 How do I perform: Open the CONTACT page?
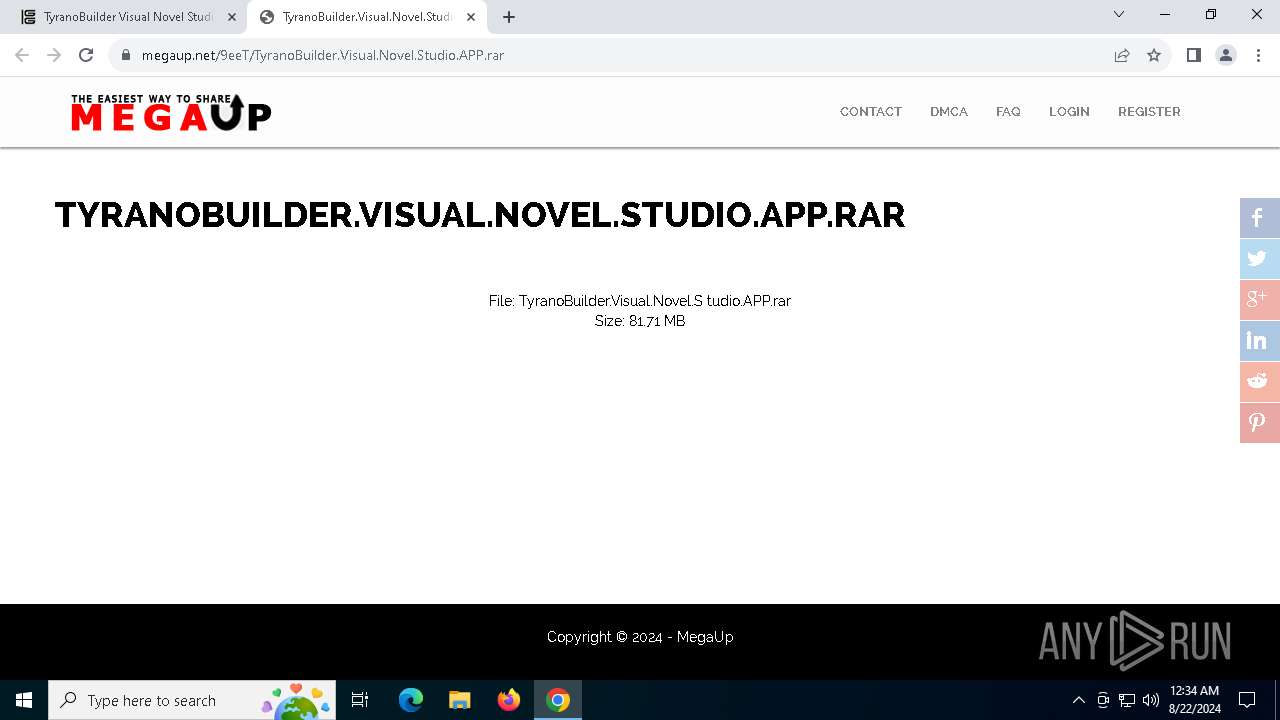pos(871,112)
